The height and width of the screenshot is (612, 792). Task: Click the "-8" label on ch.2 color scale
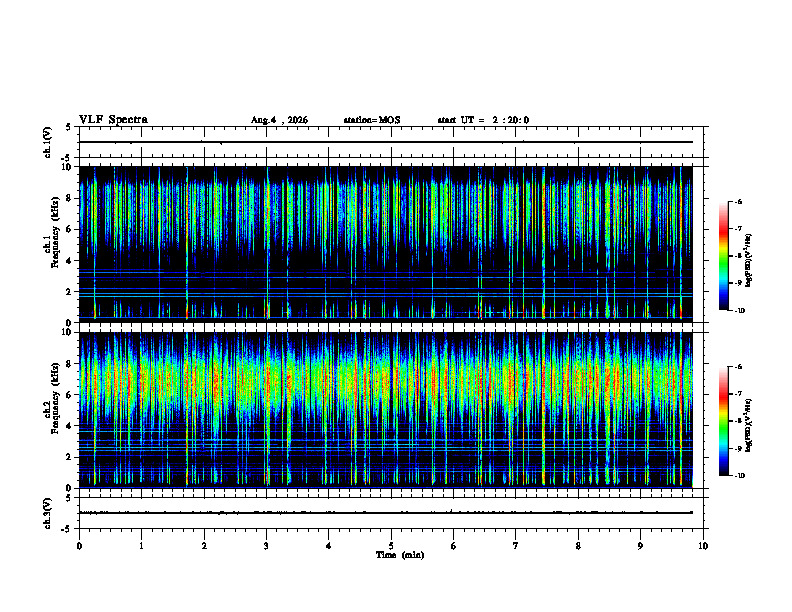point(738,421)
